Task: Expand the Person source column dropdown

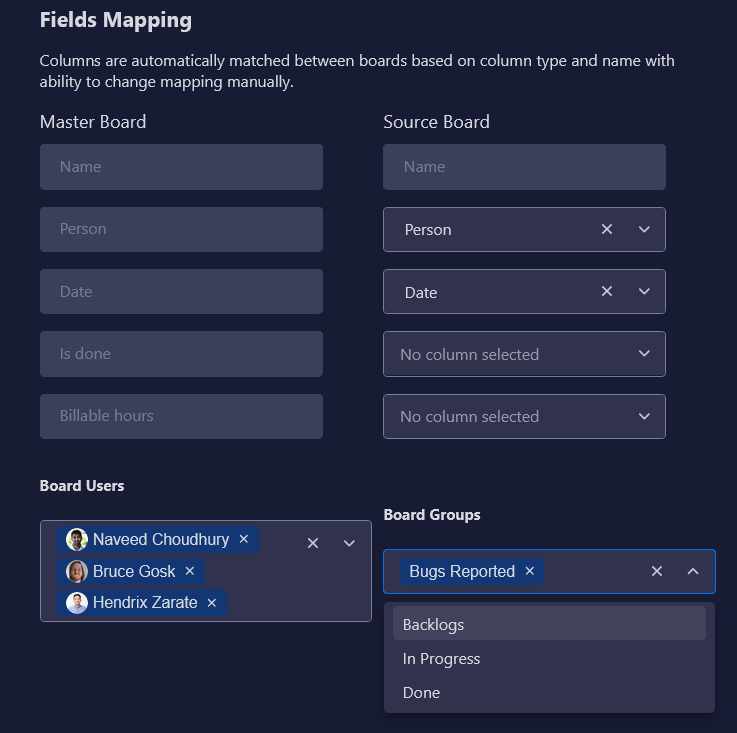Action: pyautogui.click(x=644, y=229)
